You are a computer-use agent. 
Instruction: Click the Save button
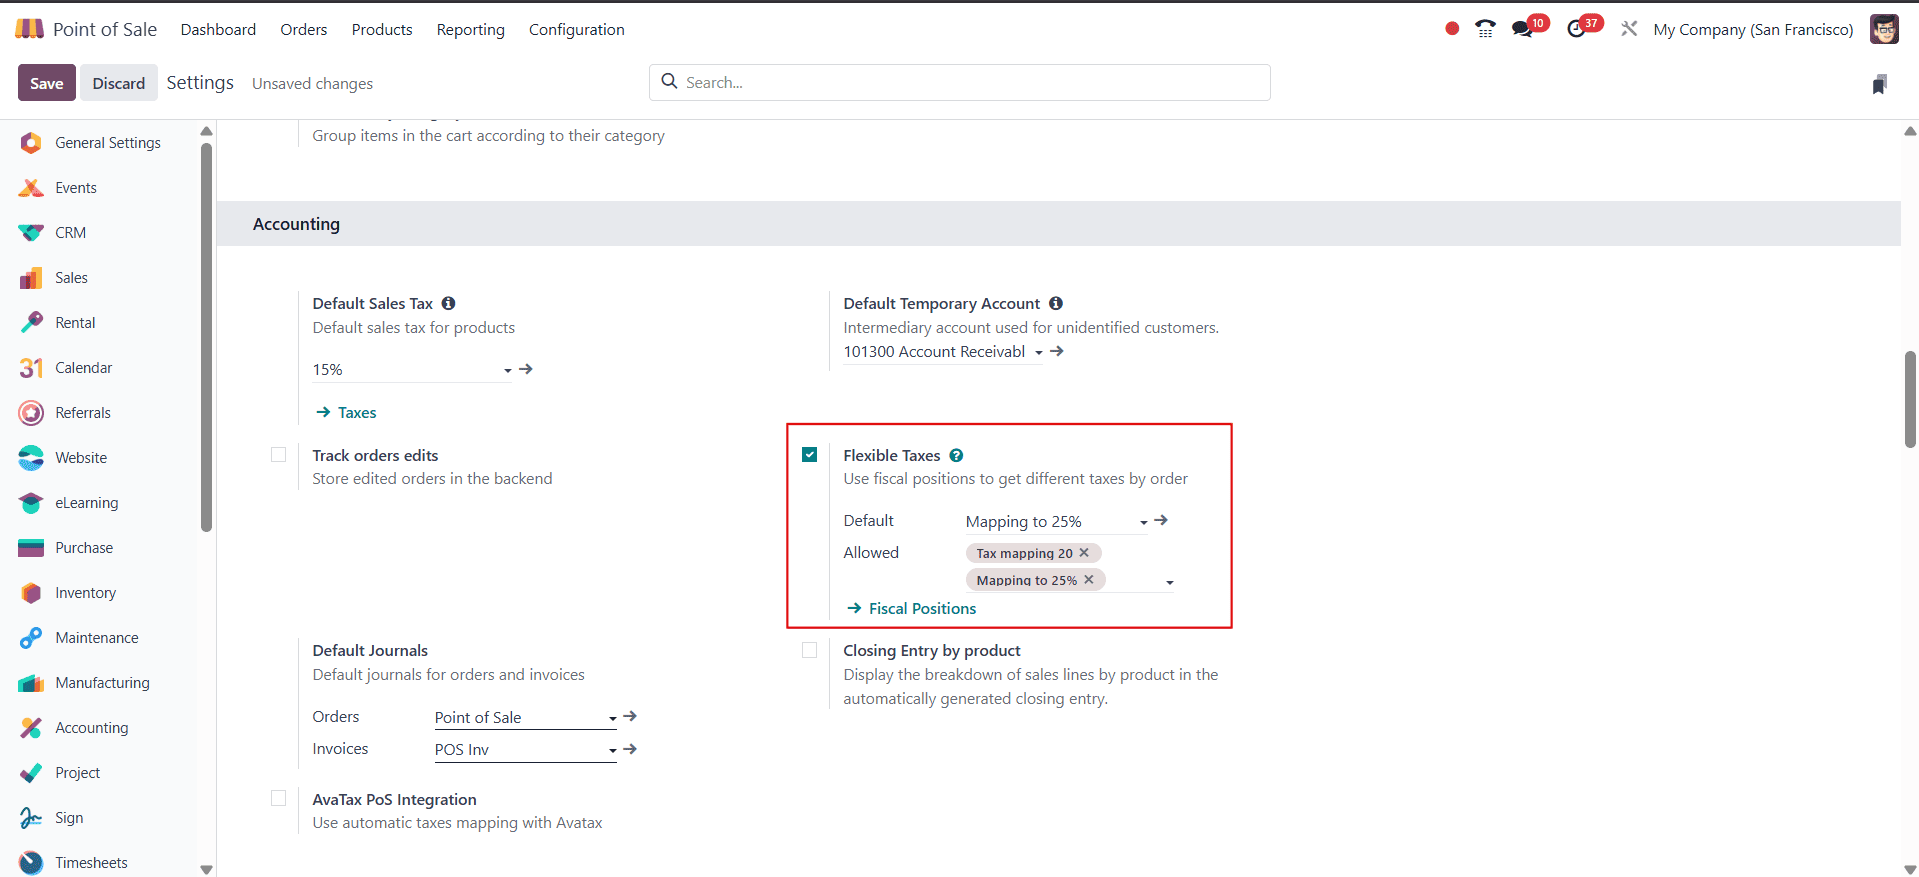point(46,83)
